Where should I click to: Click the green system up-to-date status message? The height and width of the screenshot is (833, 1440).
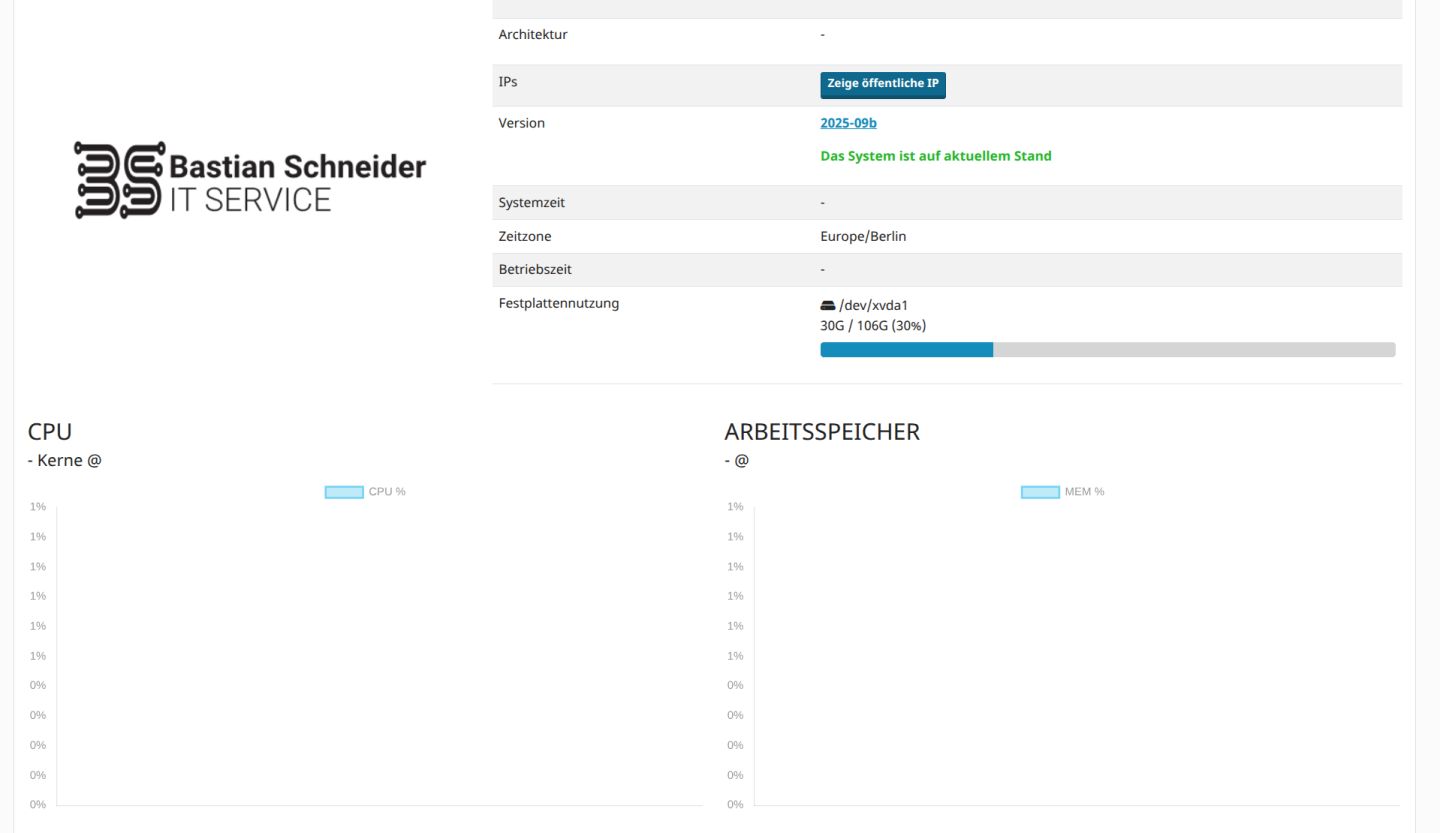click(935, 156)
